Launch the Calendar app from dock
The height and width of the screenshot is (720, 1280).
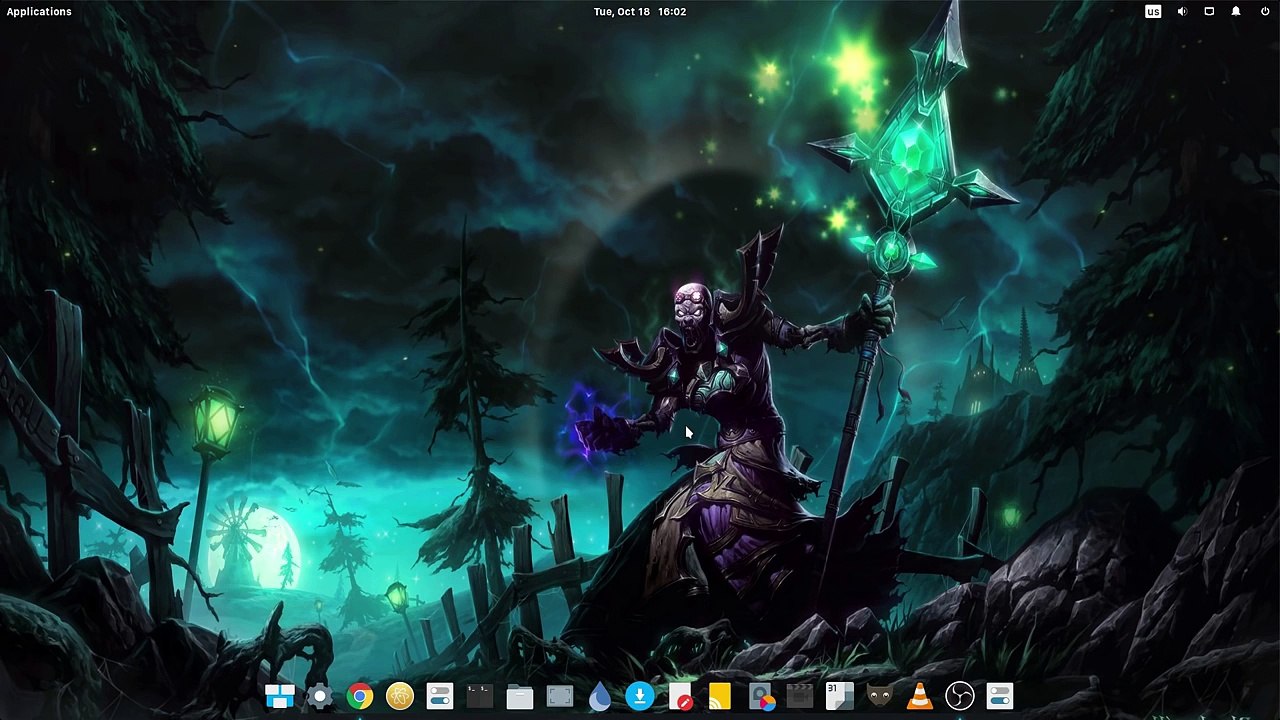[x=840, y=696]
